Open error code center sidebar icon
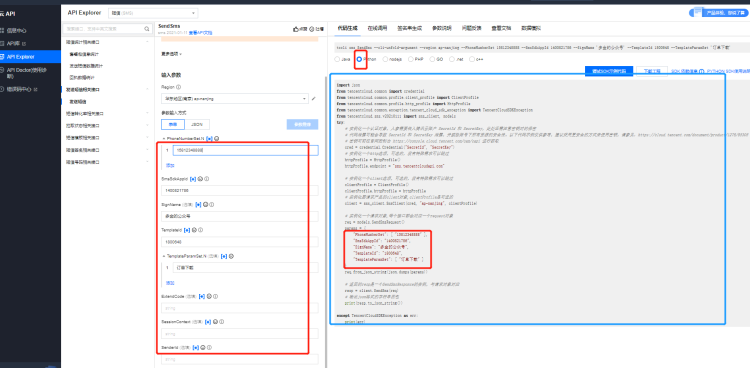Viewport: 750px width, 368px height. [2, 89]
